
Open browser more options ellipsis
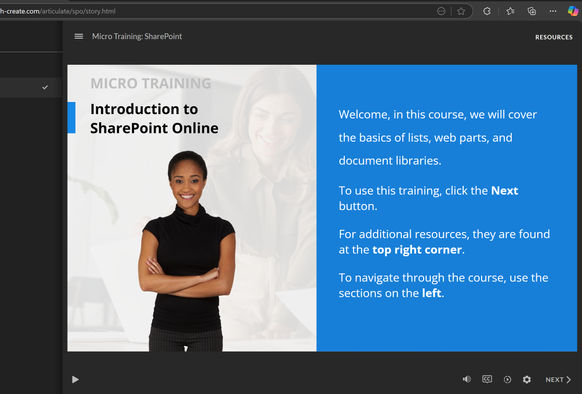553,11
